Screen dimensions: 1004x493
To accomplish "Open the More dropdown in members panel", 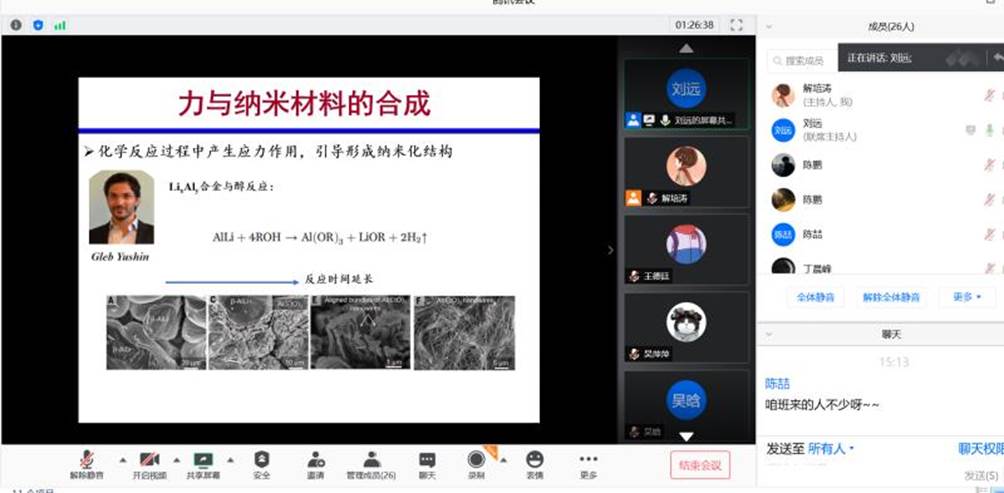I will pyautogui.click(x=966, y=297).
